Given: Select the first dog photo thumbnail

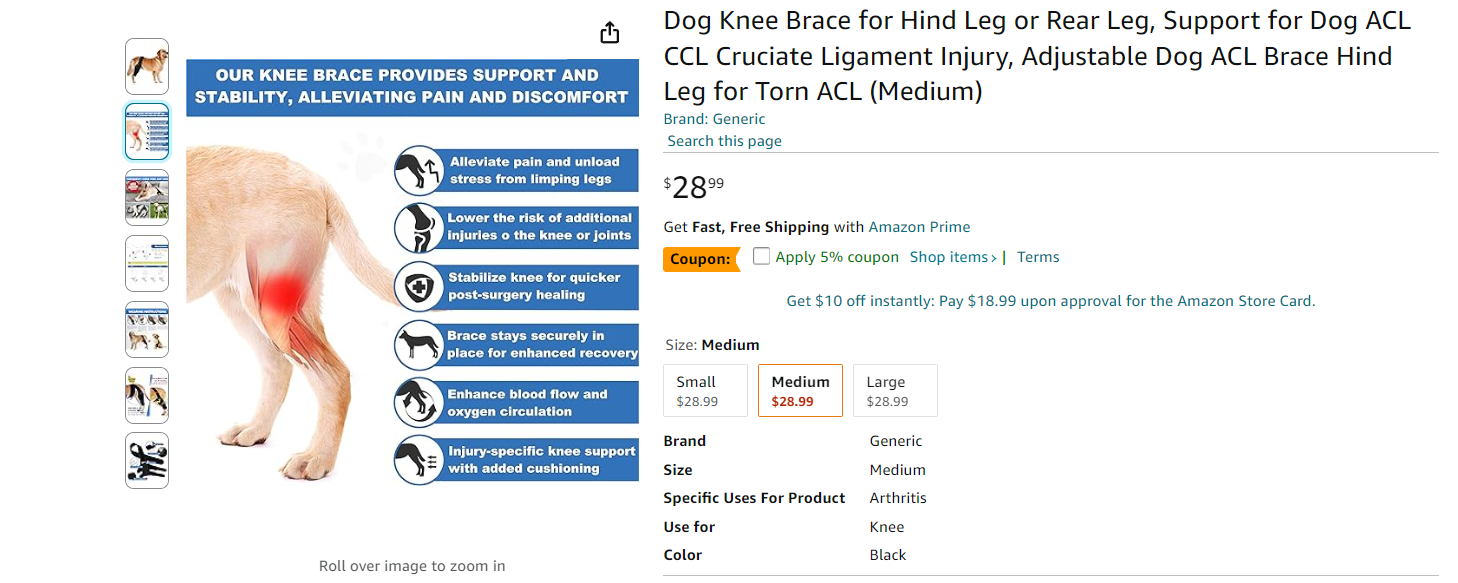Looking at the screenshot, I should click(x=147, y=67).
